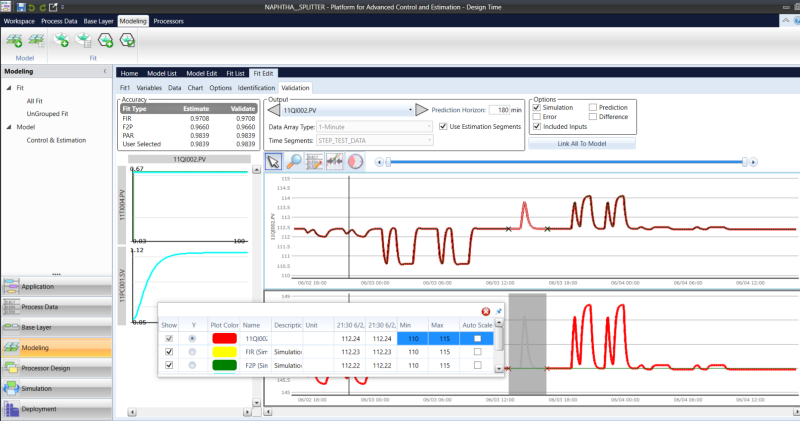Viewport: 800px width, 421px height.
Task: Toggle Use Estimation Segments checkbox
Action: coord(443,127)
